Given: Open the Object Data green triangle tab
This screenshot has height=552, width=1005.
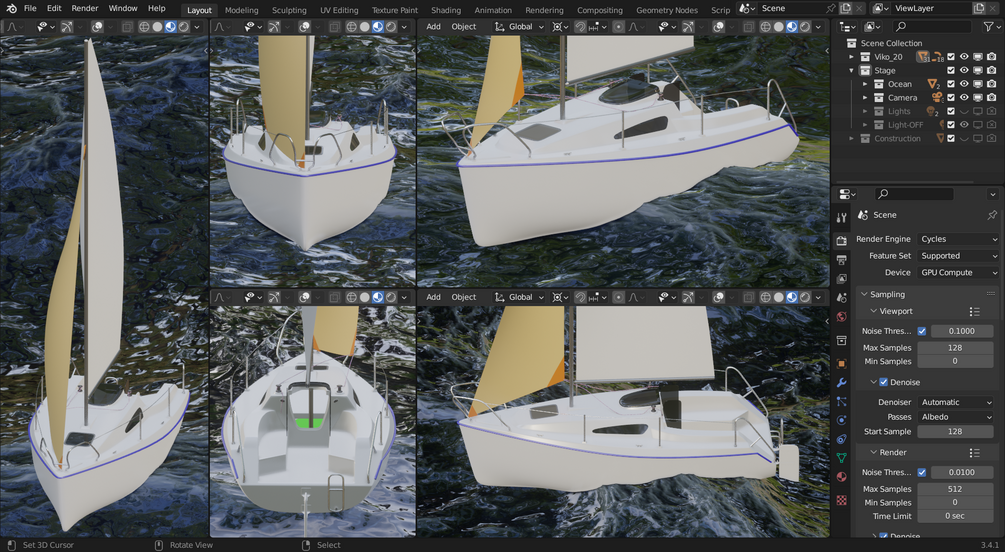Looking at the screenshot, I should coord(842,458).
